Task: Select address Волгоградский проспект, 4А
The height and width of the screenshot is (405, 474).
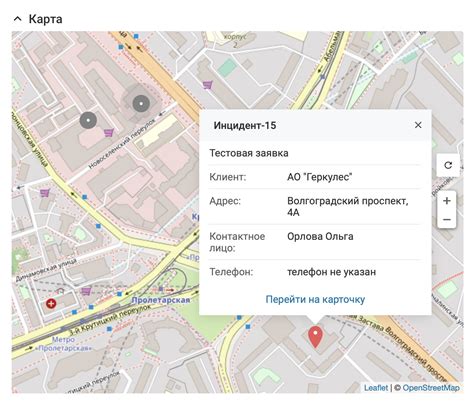Action: [x=348, y=206]
